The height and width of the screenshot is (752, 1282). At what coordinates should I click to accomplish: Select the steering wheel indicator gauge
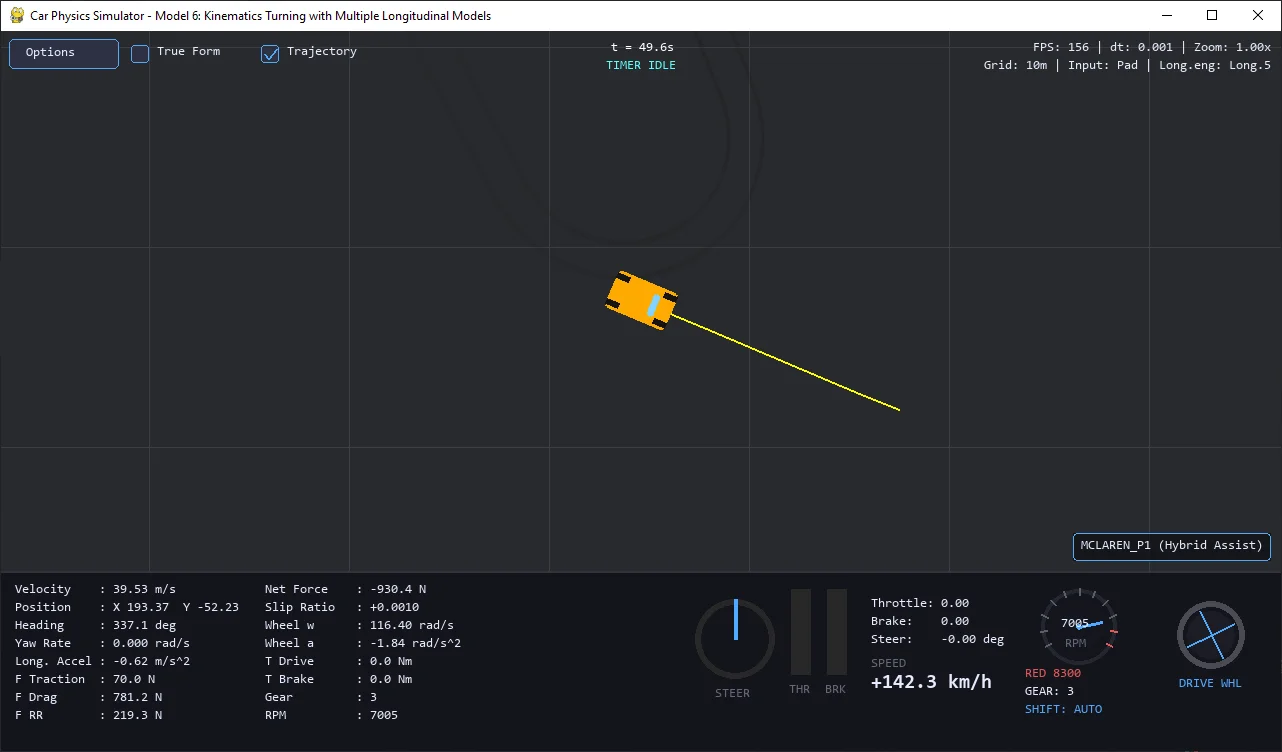[x=734, y=638]
